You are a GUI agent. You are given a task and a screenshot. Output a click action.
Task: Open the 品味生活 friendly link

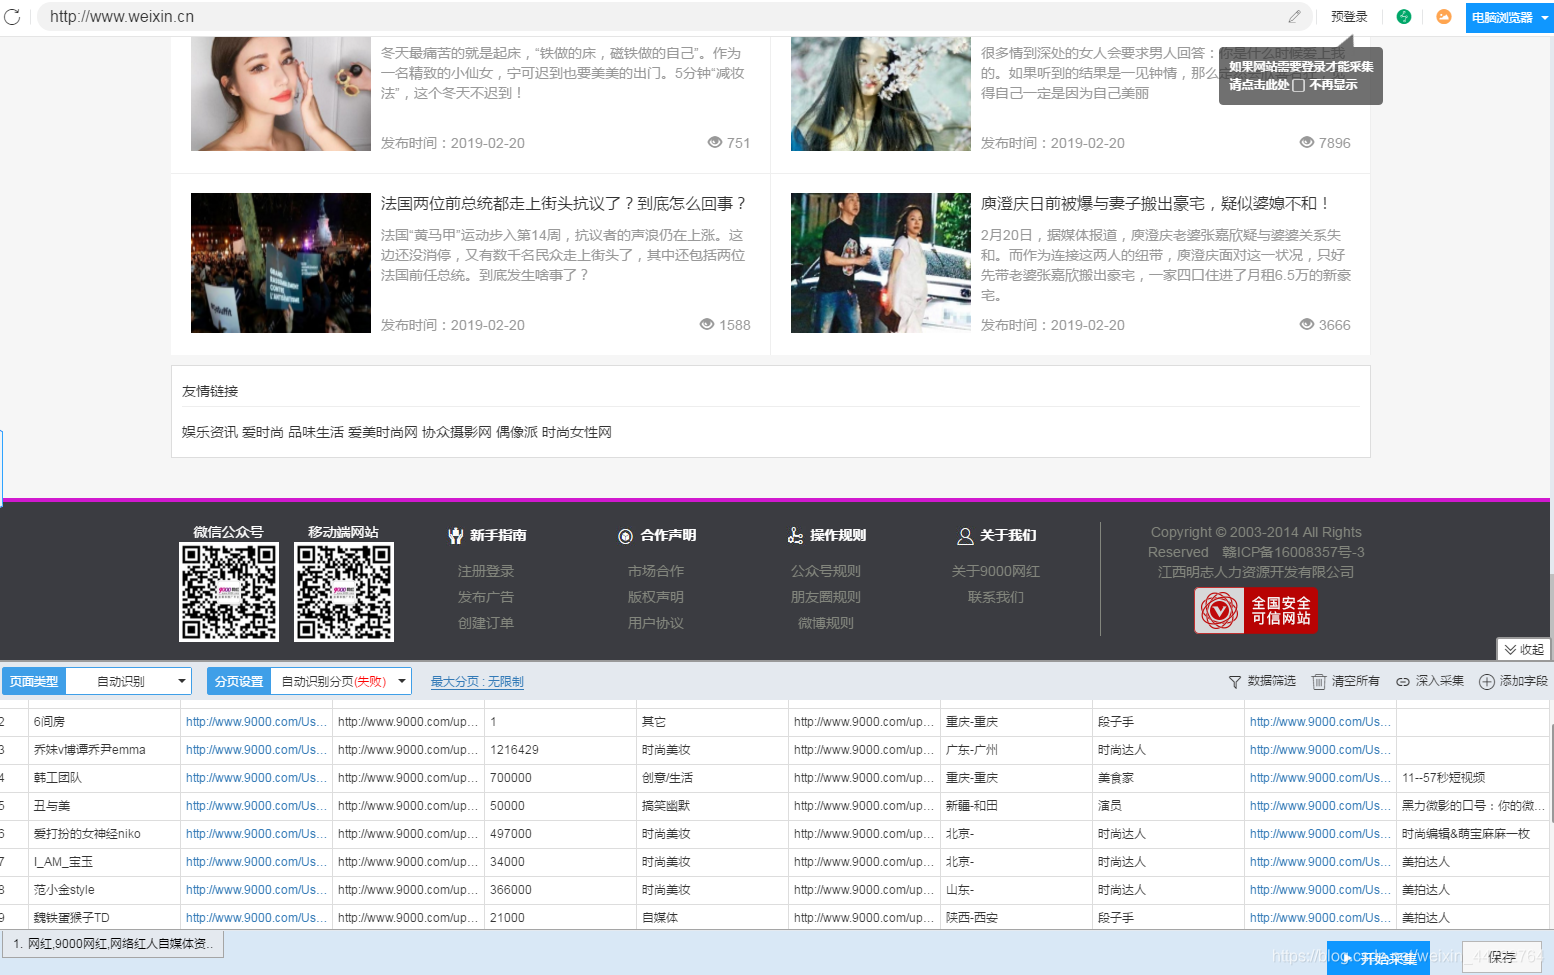tap(316, 432)
